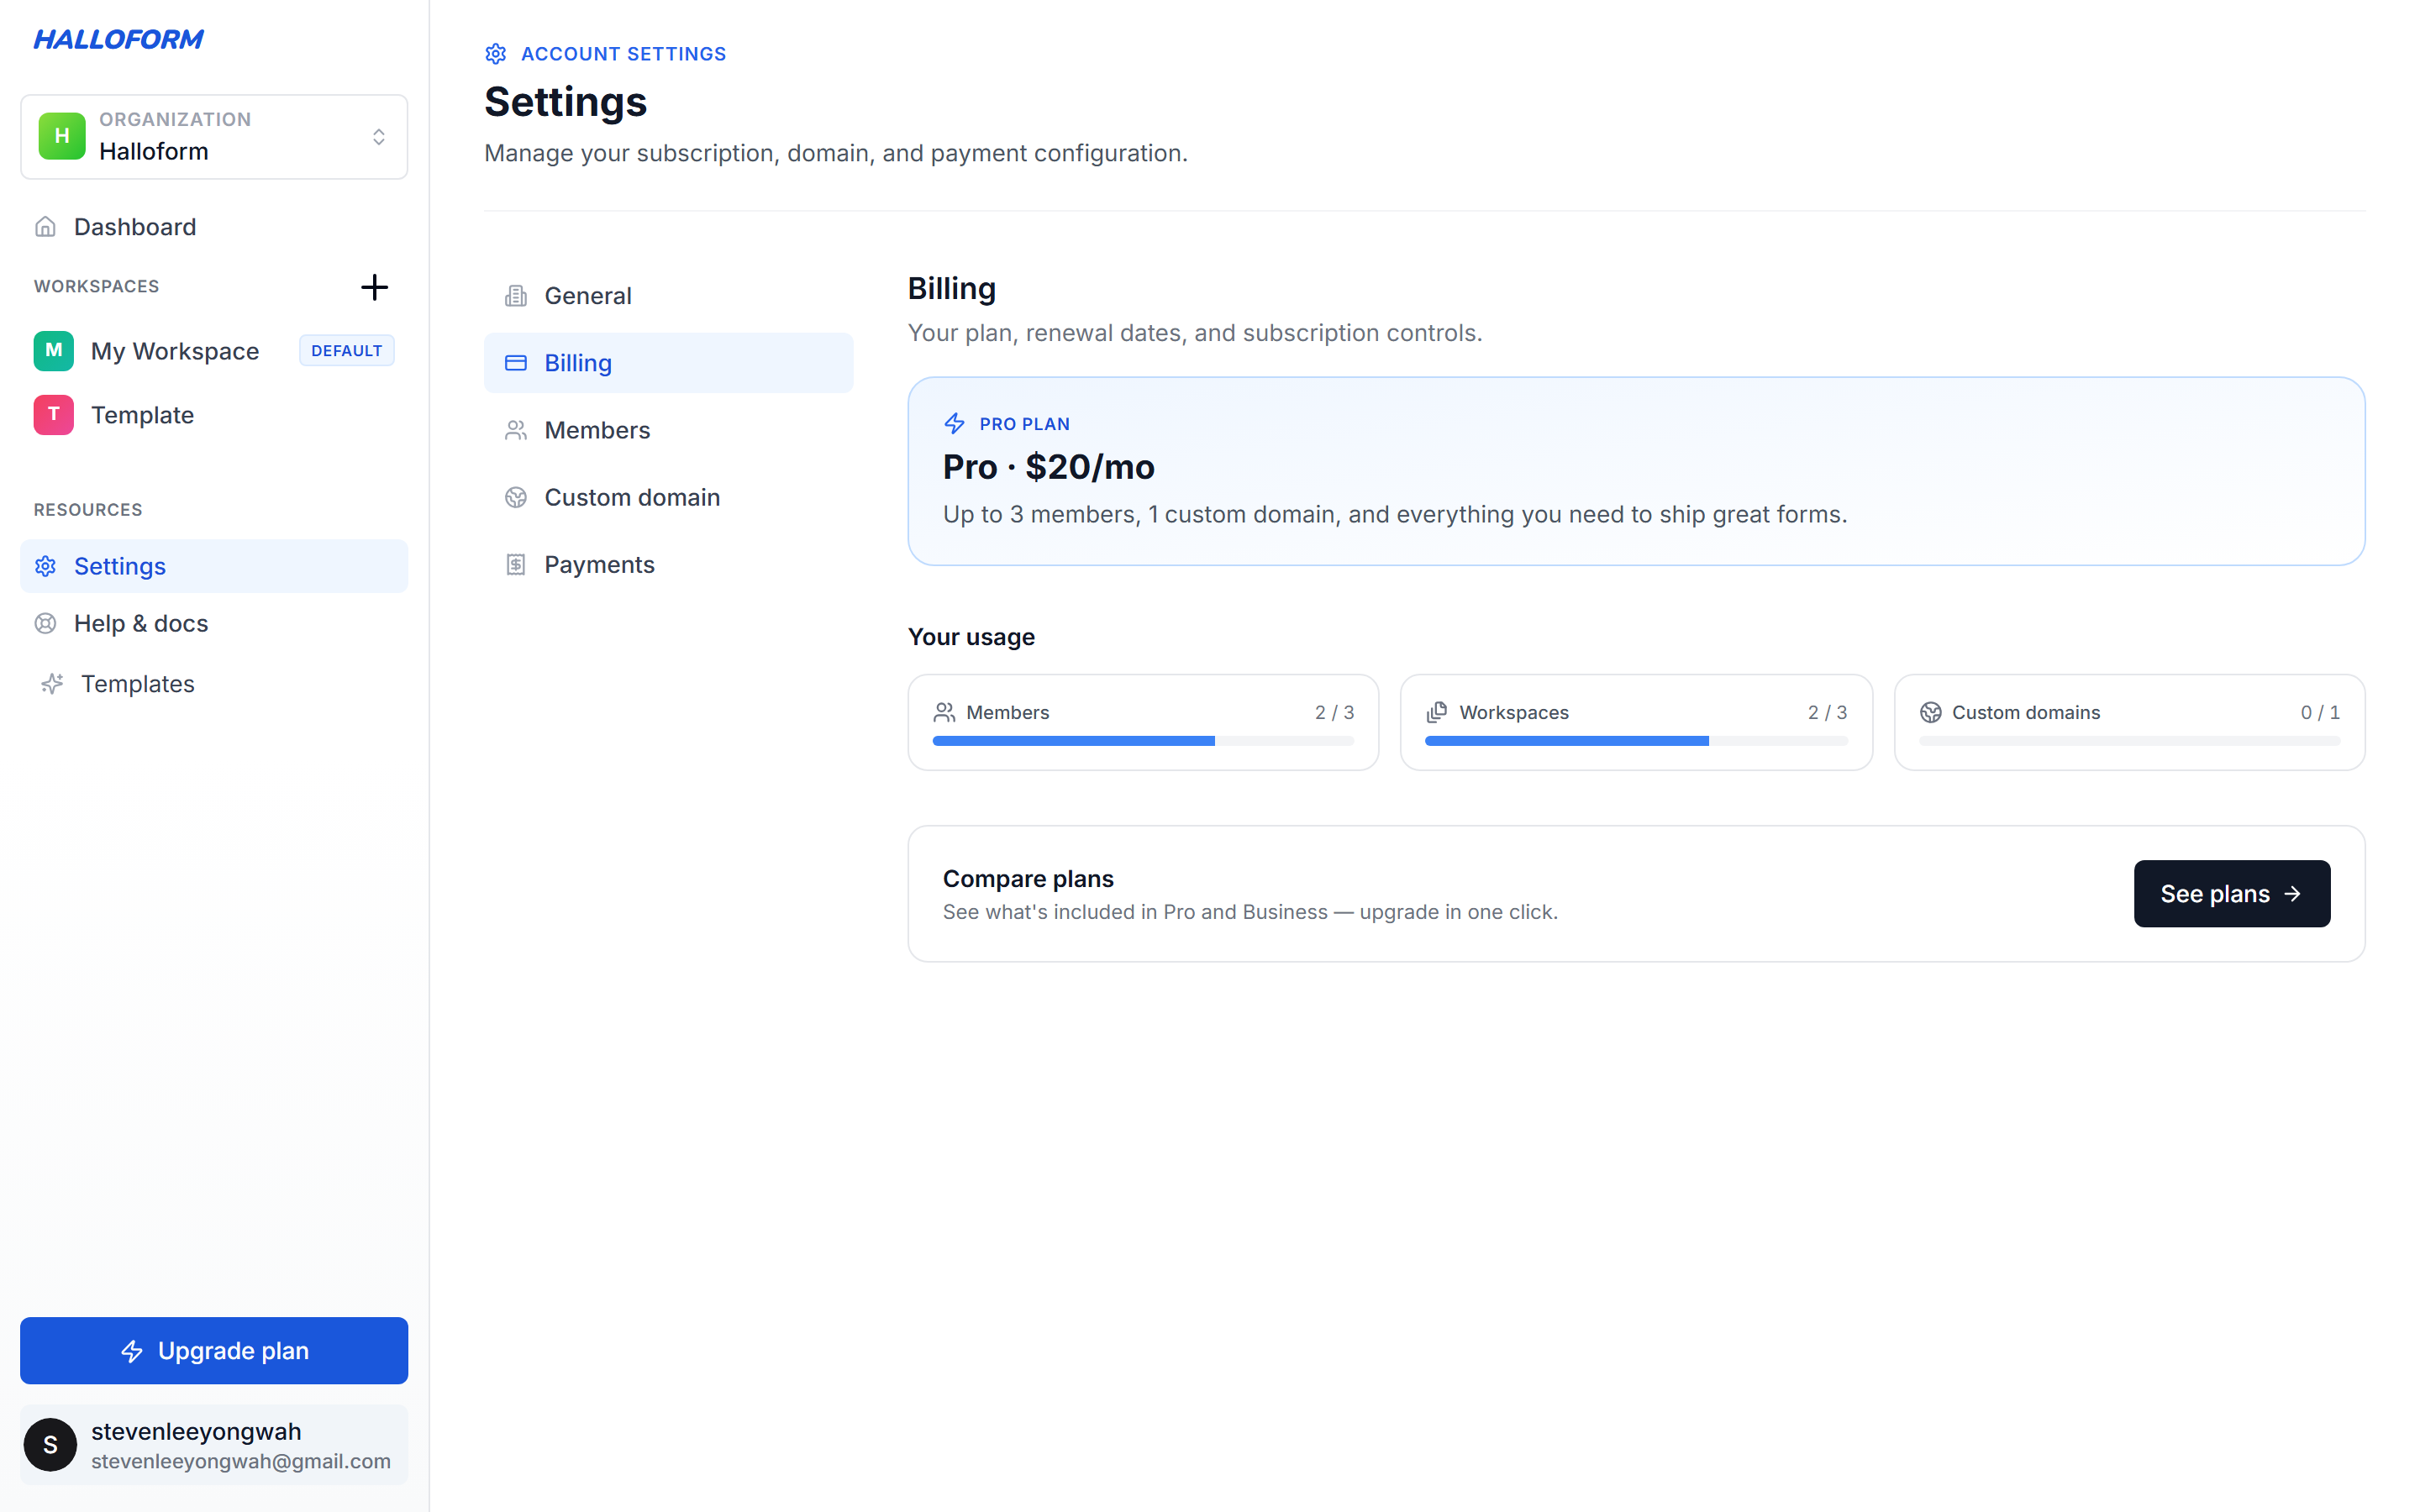Click the Help & docs lifebuoy icon
This screenshot has height=1512, width=2420.
coord(45,624)
